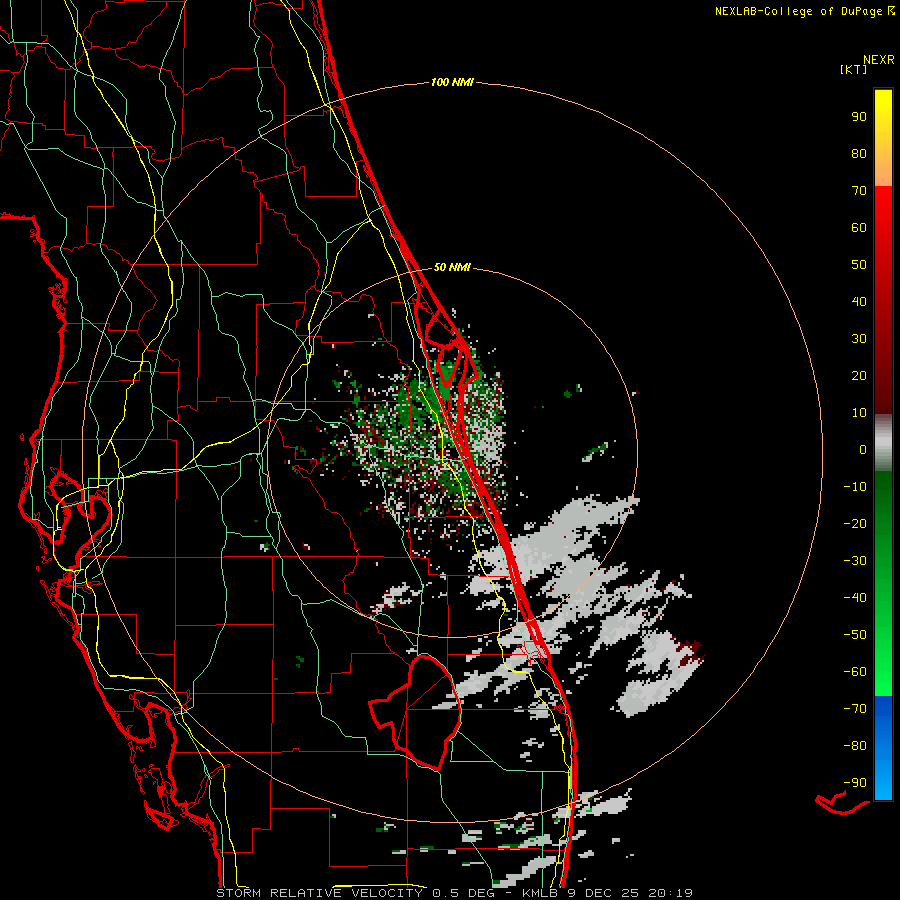
Task: Select the -80 scale value
Action: 855,746
